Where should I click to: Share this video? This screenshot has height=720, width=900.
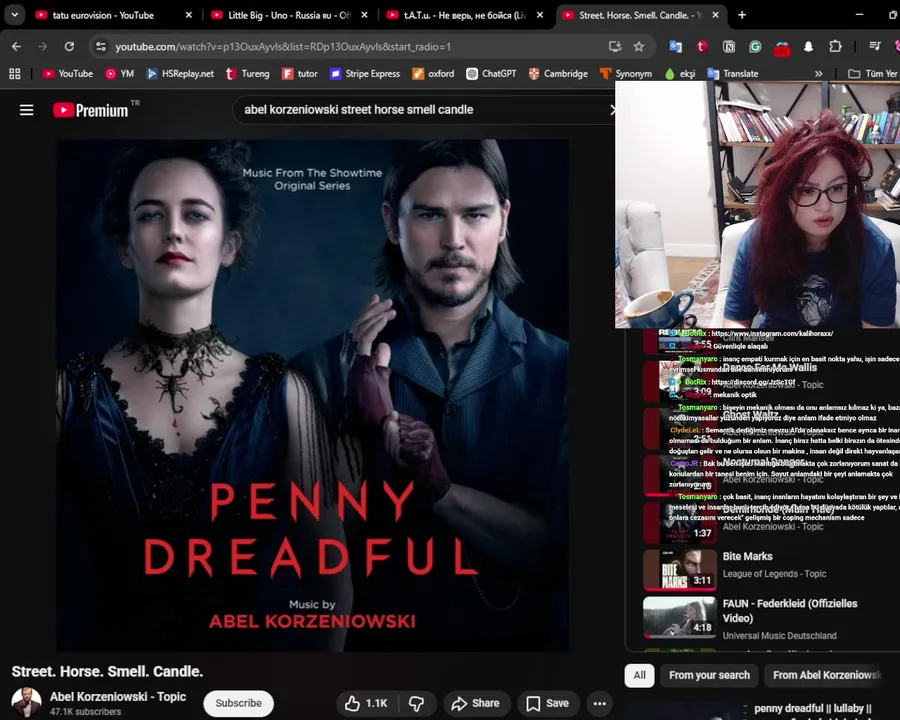pos(476,703)
